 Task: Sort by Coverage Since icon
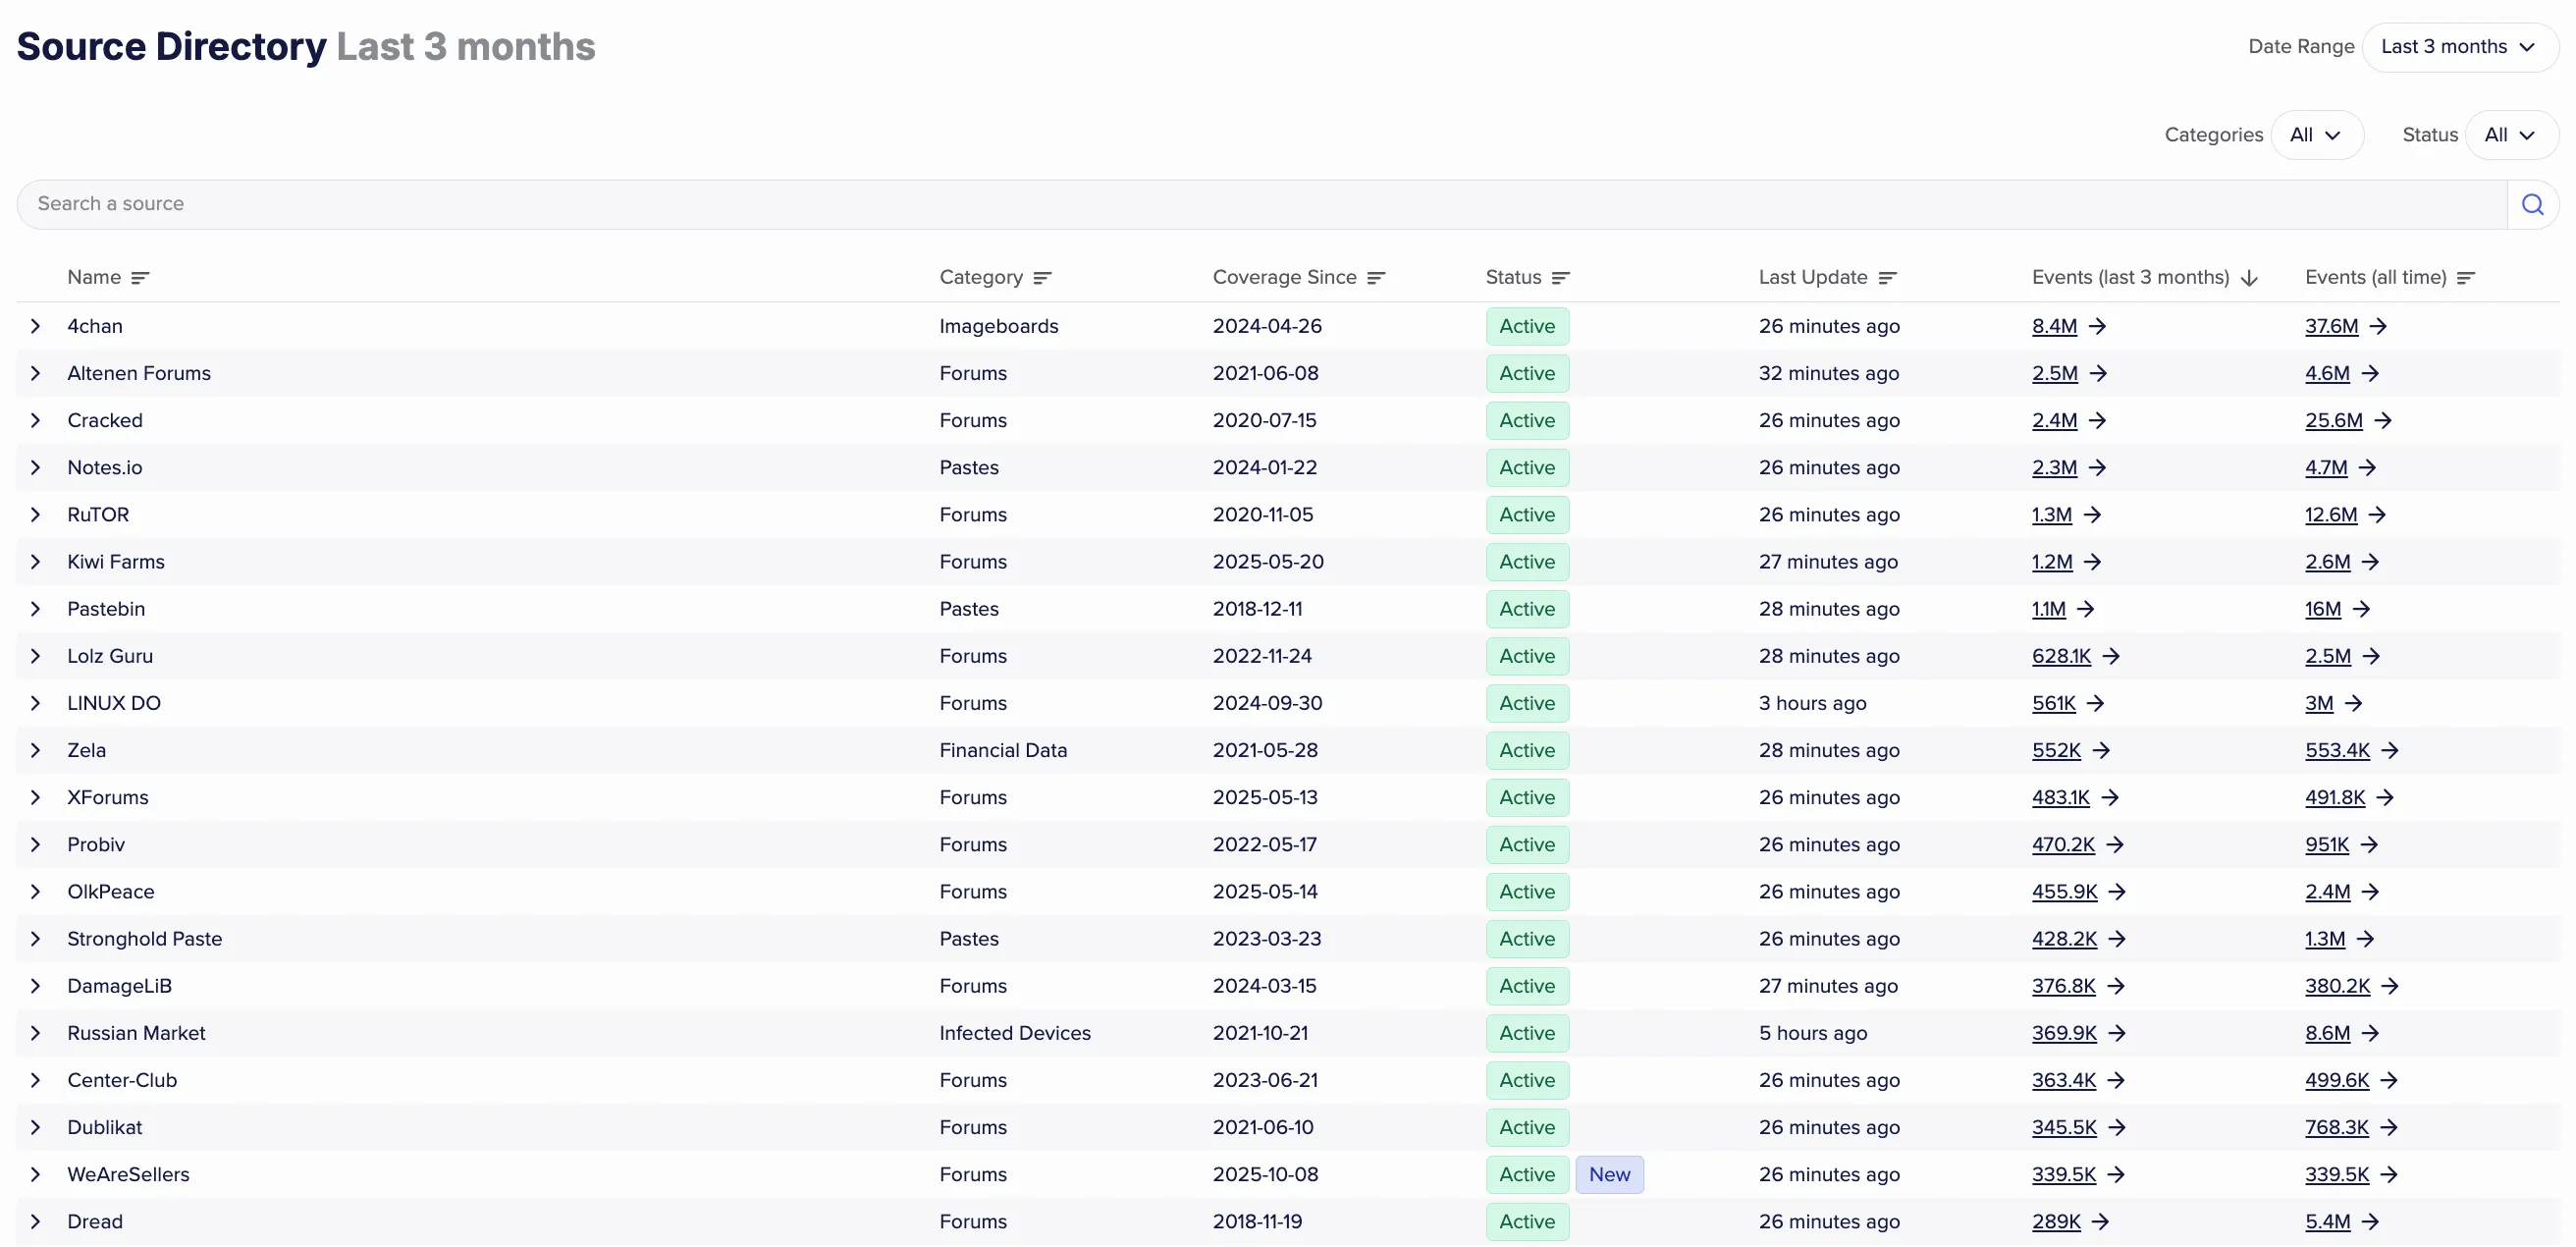tap(1376, 278)
